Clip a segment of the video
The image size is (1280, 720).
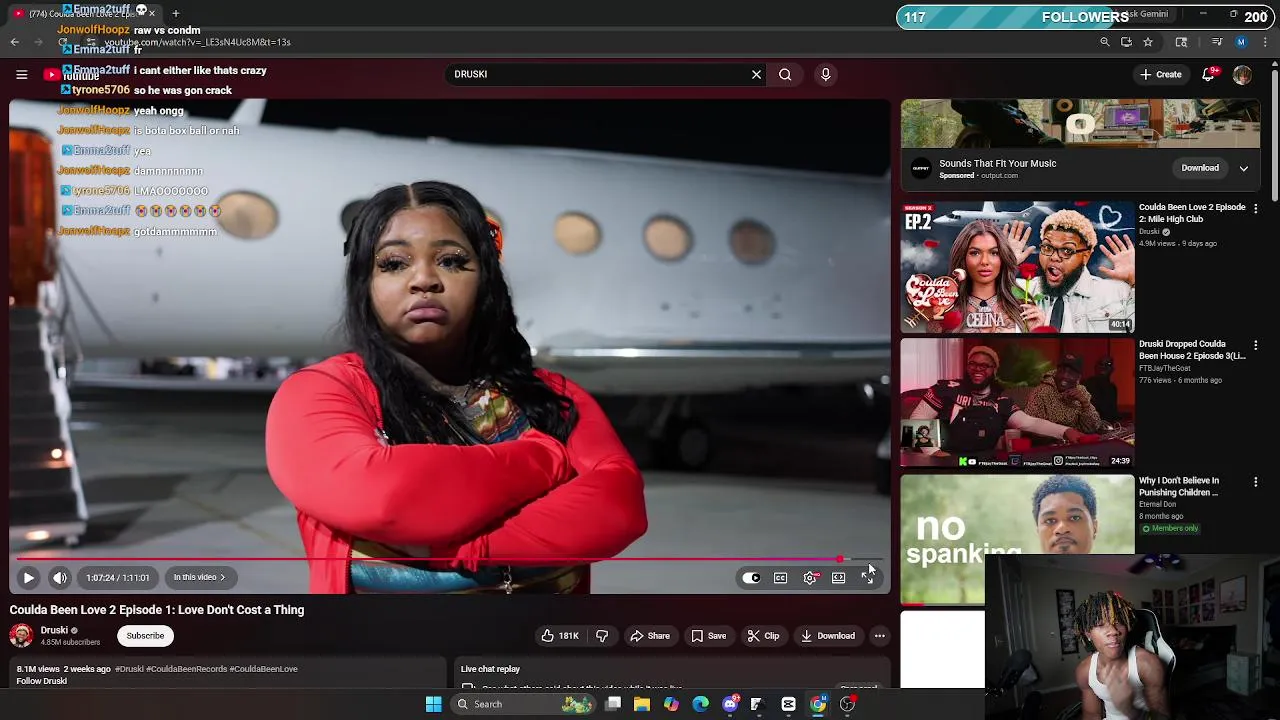(x=763, y=636)
